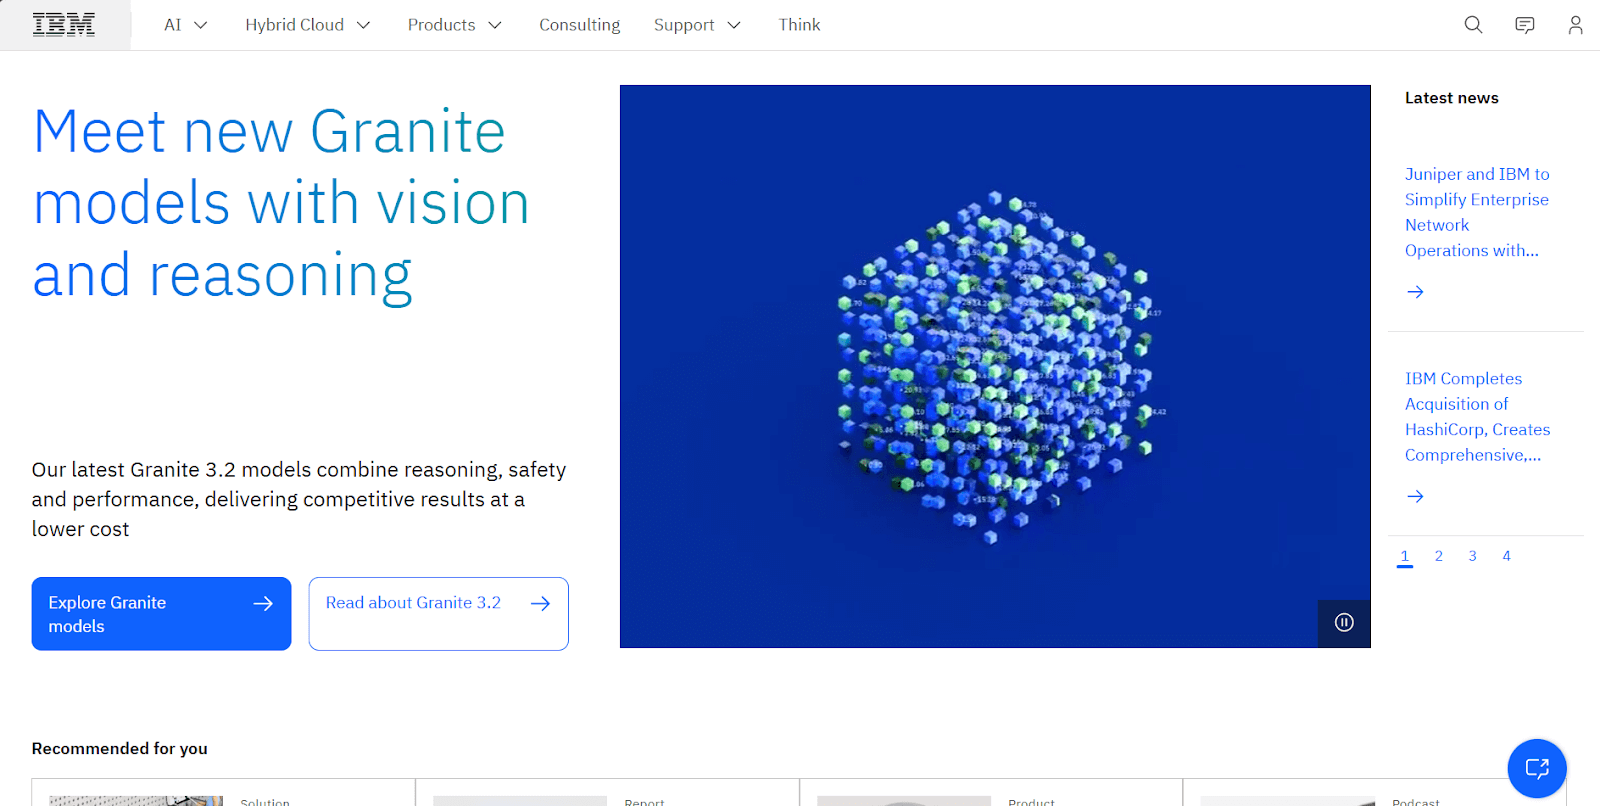The height and width of the screenshot is (806, 1600).
Task: Open Juniper and IBM news headline
Action: pyautogui.click(x=1476, y=212)
